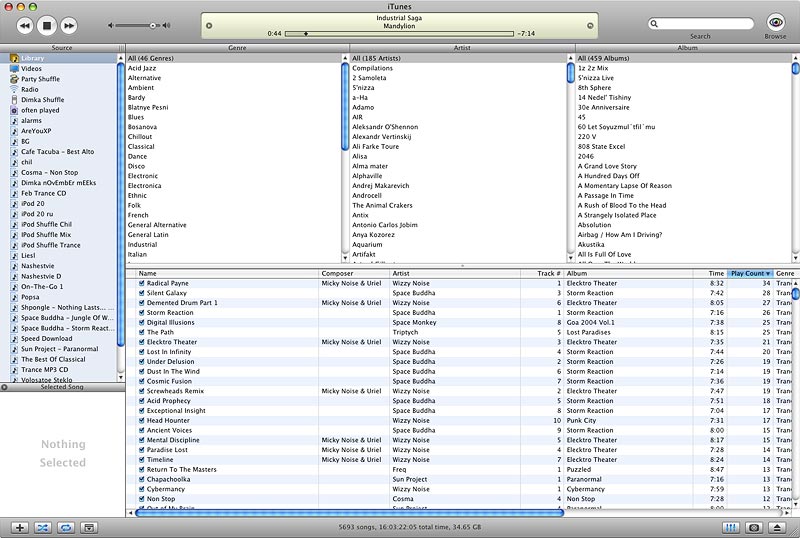Skip back with the rewind button
800x538 pixels.
(24, 26)
